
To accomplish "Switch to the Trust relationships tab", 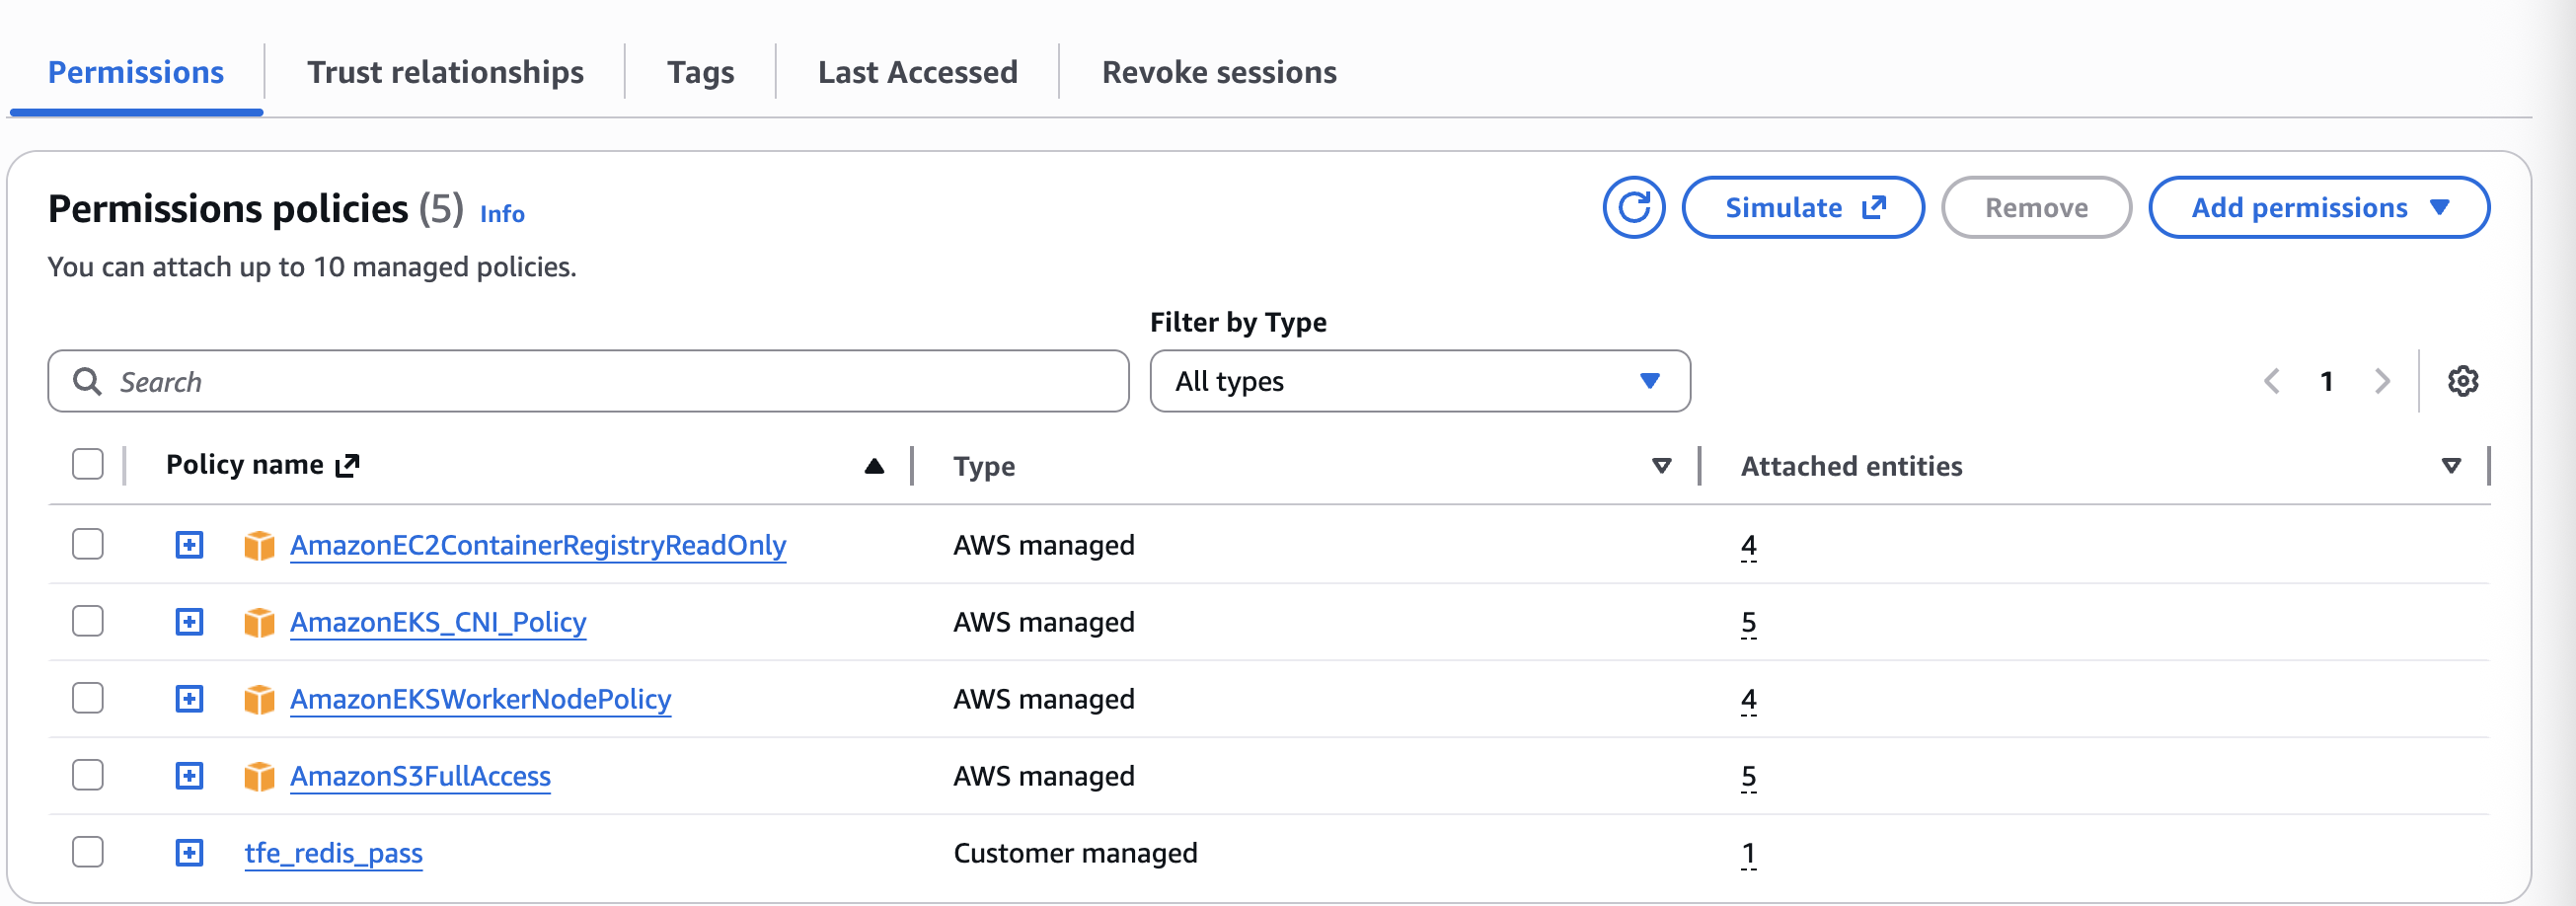I will 445,72.
